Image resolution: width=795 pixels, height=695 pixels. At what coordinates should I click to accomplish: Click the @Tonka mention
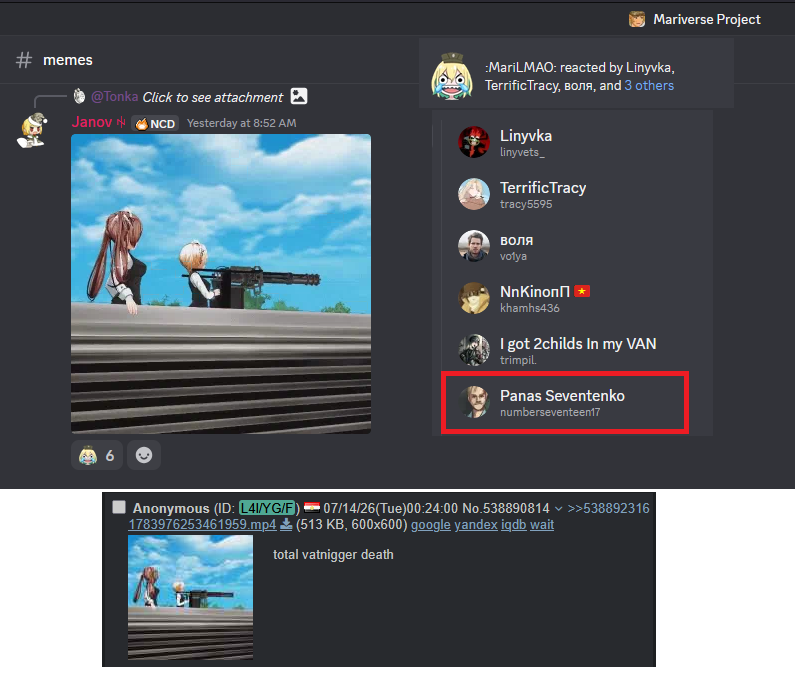tap(115, 96)
